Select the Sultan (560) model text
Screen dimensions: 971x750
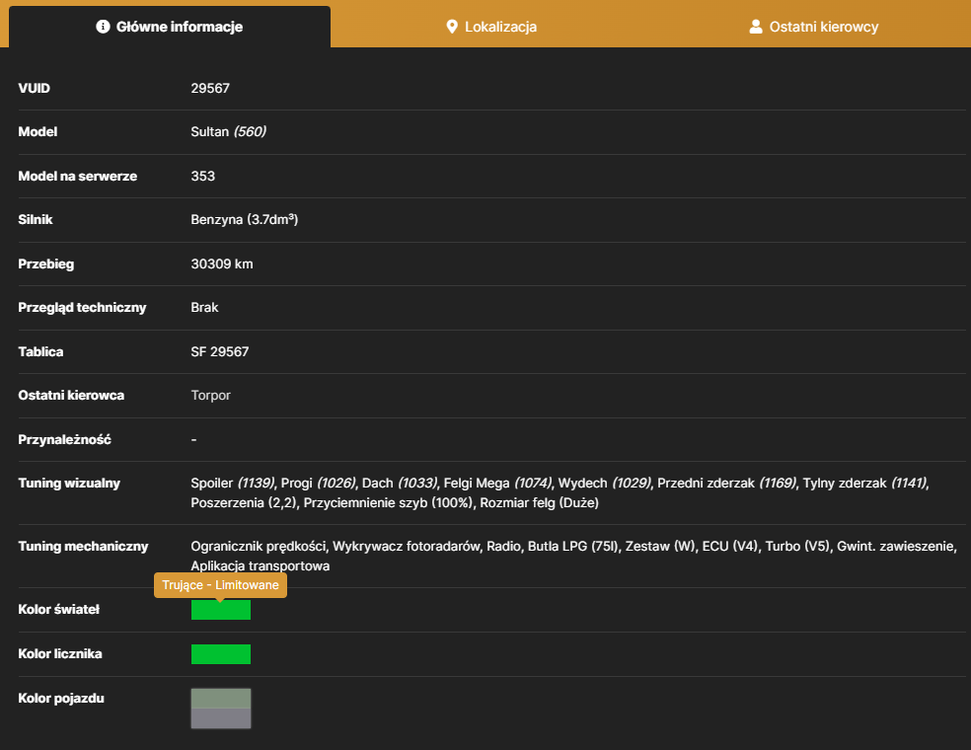tap(229, 131)
